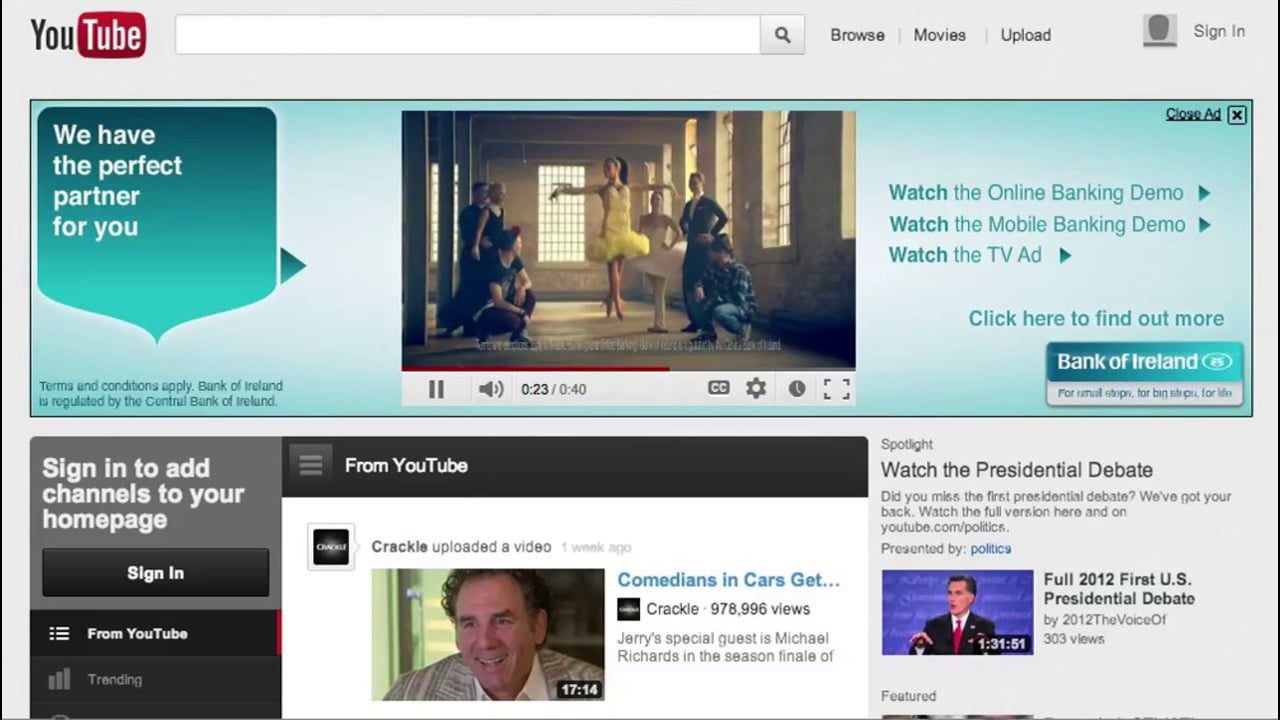Viewport: 1280px width, 720px height.
Task: Click the sidebar Sign In button
Action: click(155, 573)
